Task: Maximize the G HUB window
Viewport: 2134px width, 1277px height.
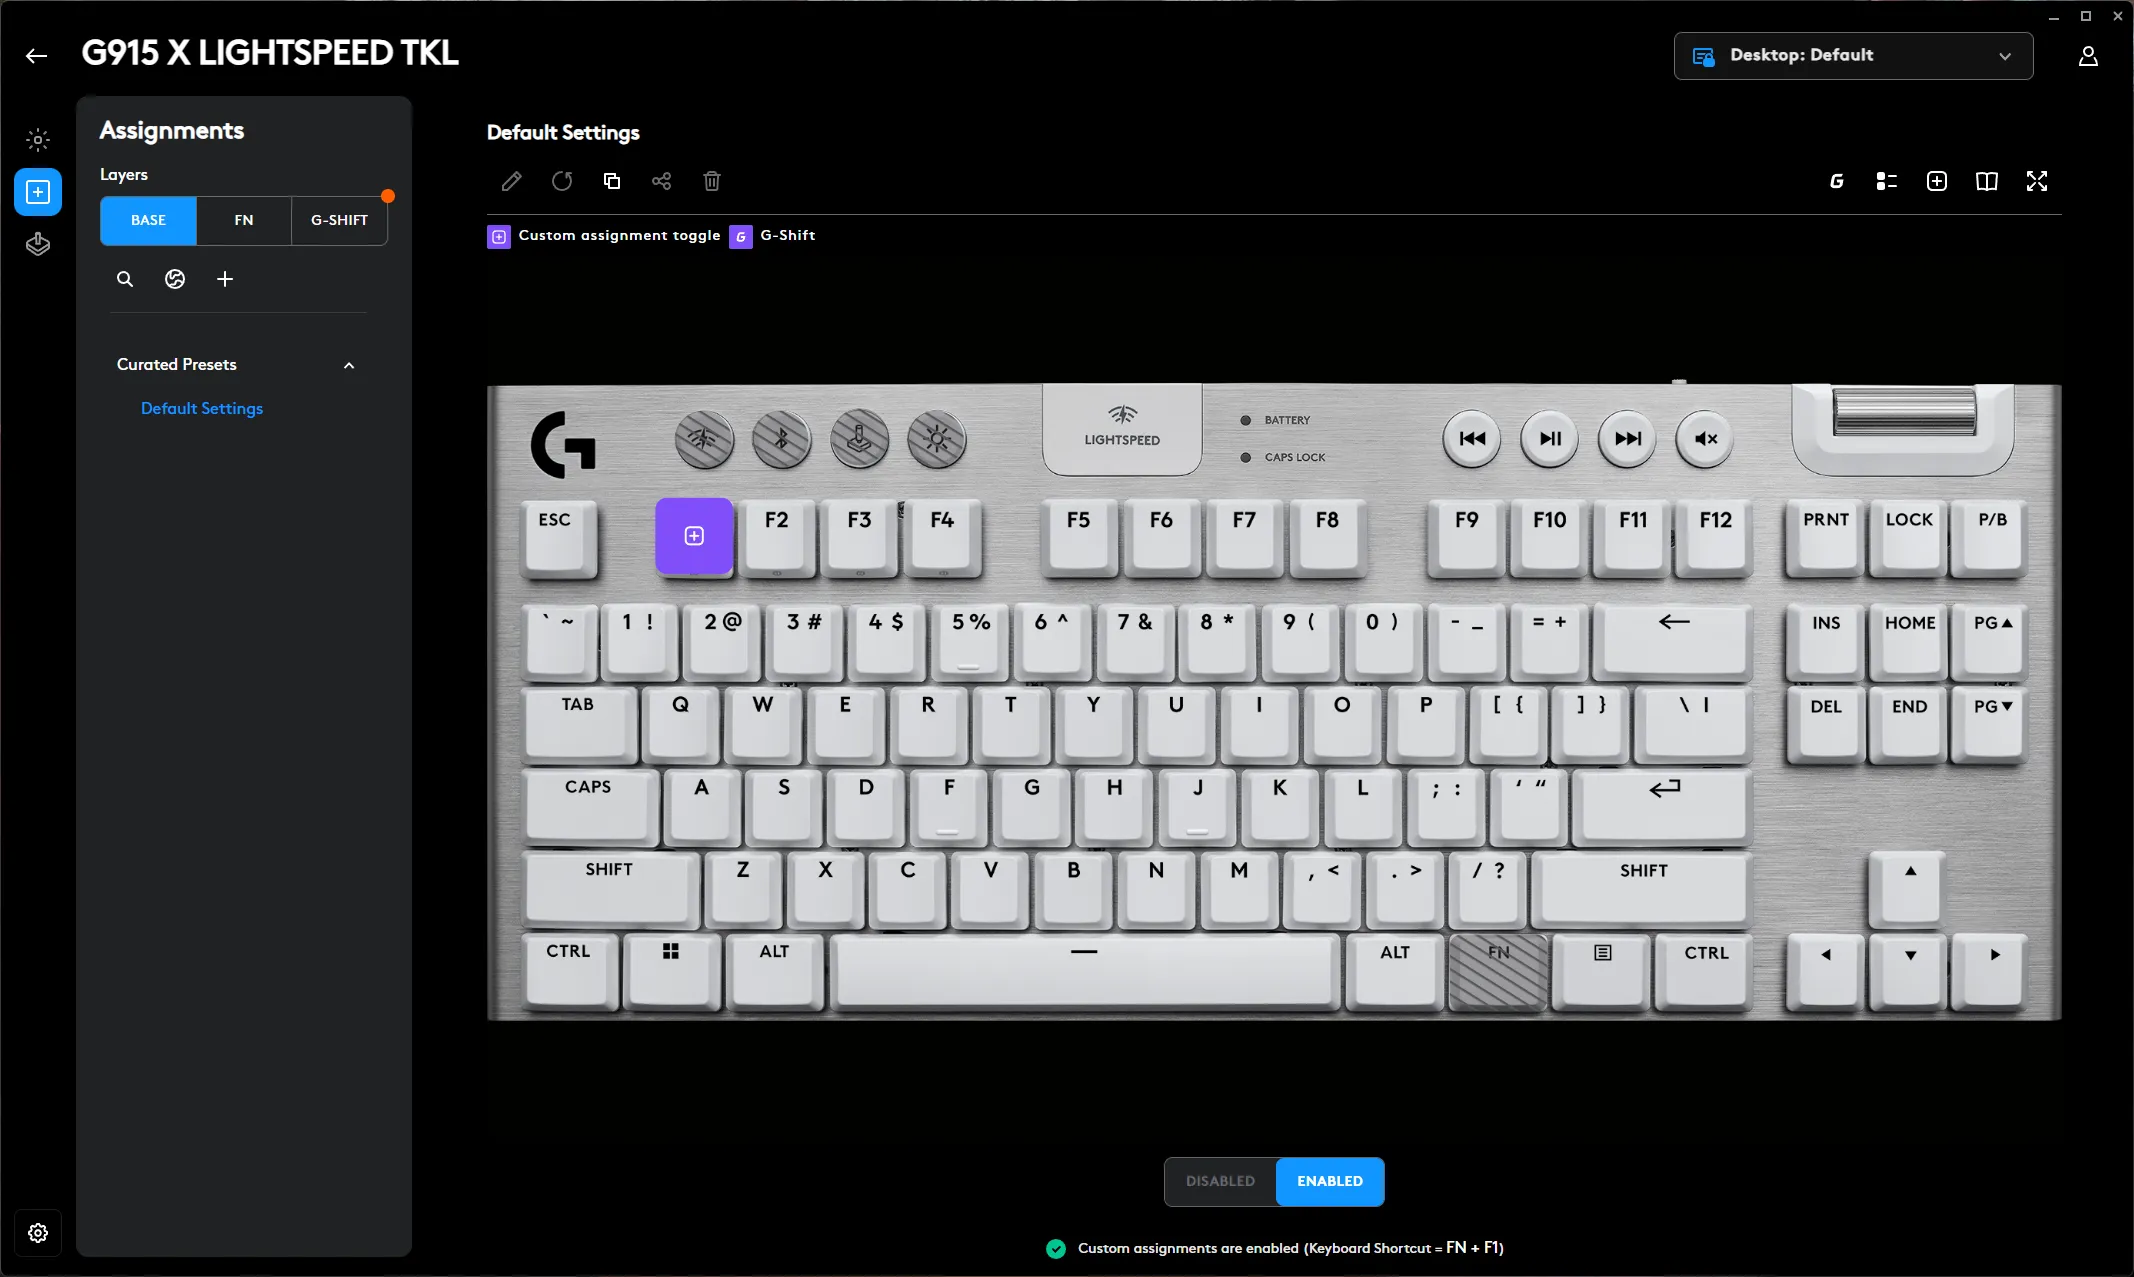Action: point(2086,16)
